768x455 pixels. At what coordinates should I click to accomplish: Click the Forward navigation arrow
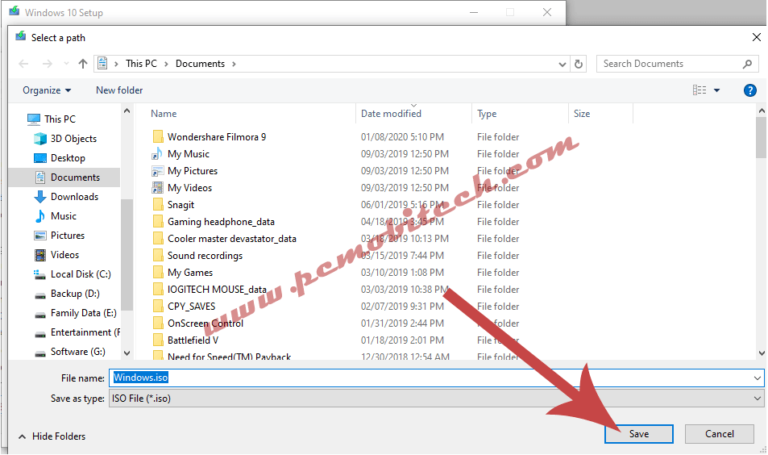(x=47, y=64)
